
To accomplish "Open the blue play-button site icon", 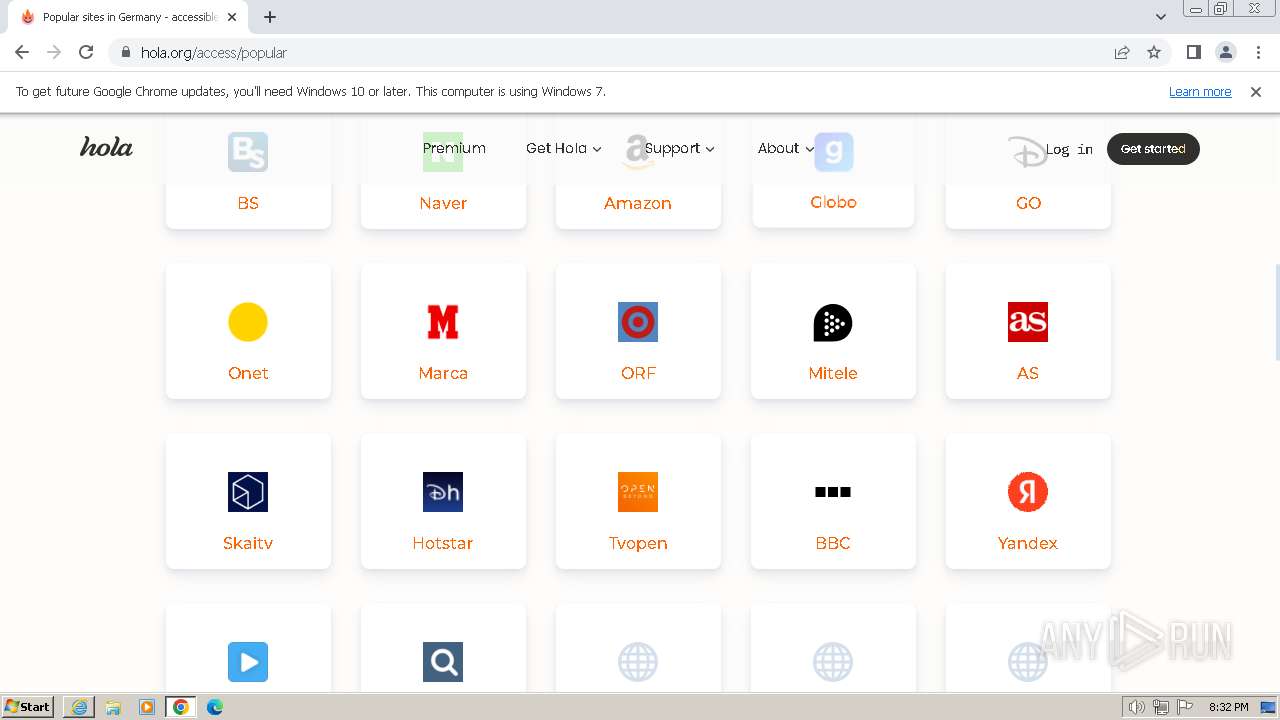I will pyautogui.click(x=248, y=662).
